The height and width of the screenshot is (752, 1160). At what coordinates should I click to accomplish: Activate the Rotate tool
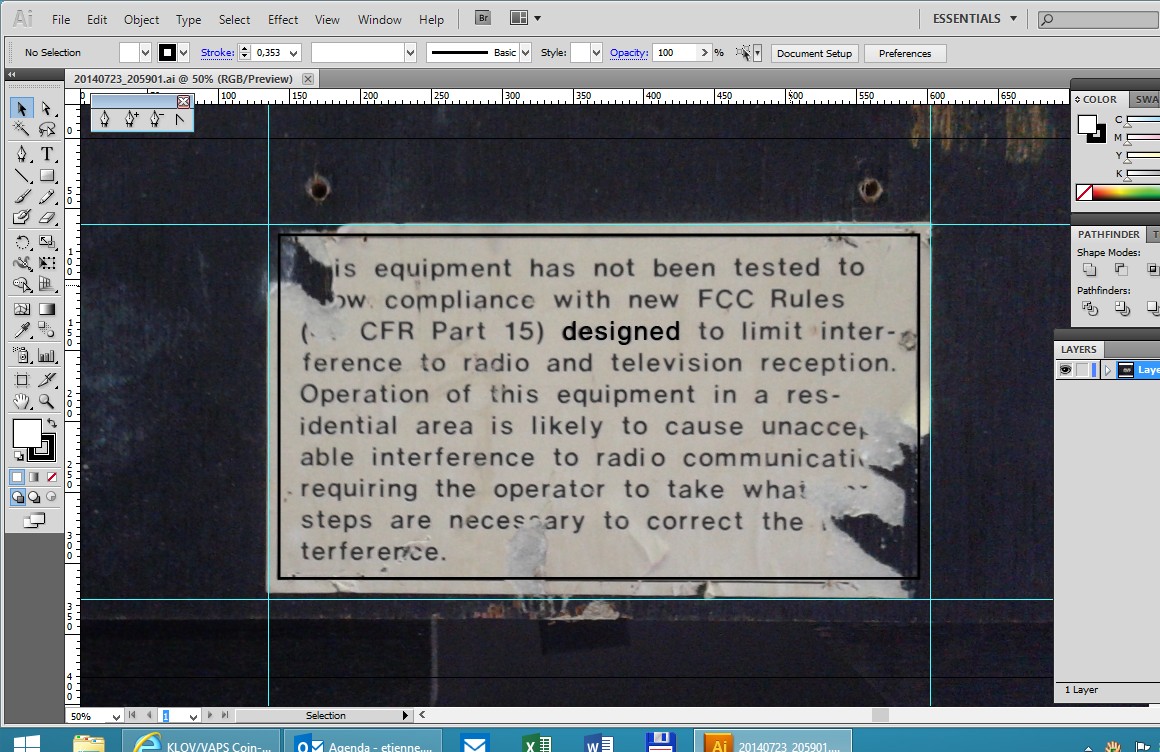coord(21,242)
